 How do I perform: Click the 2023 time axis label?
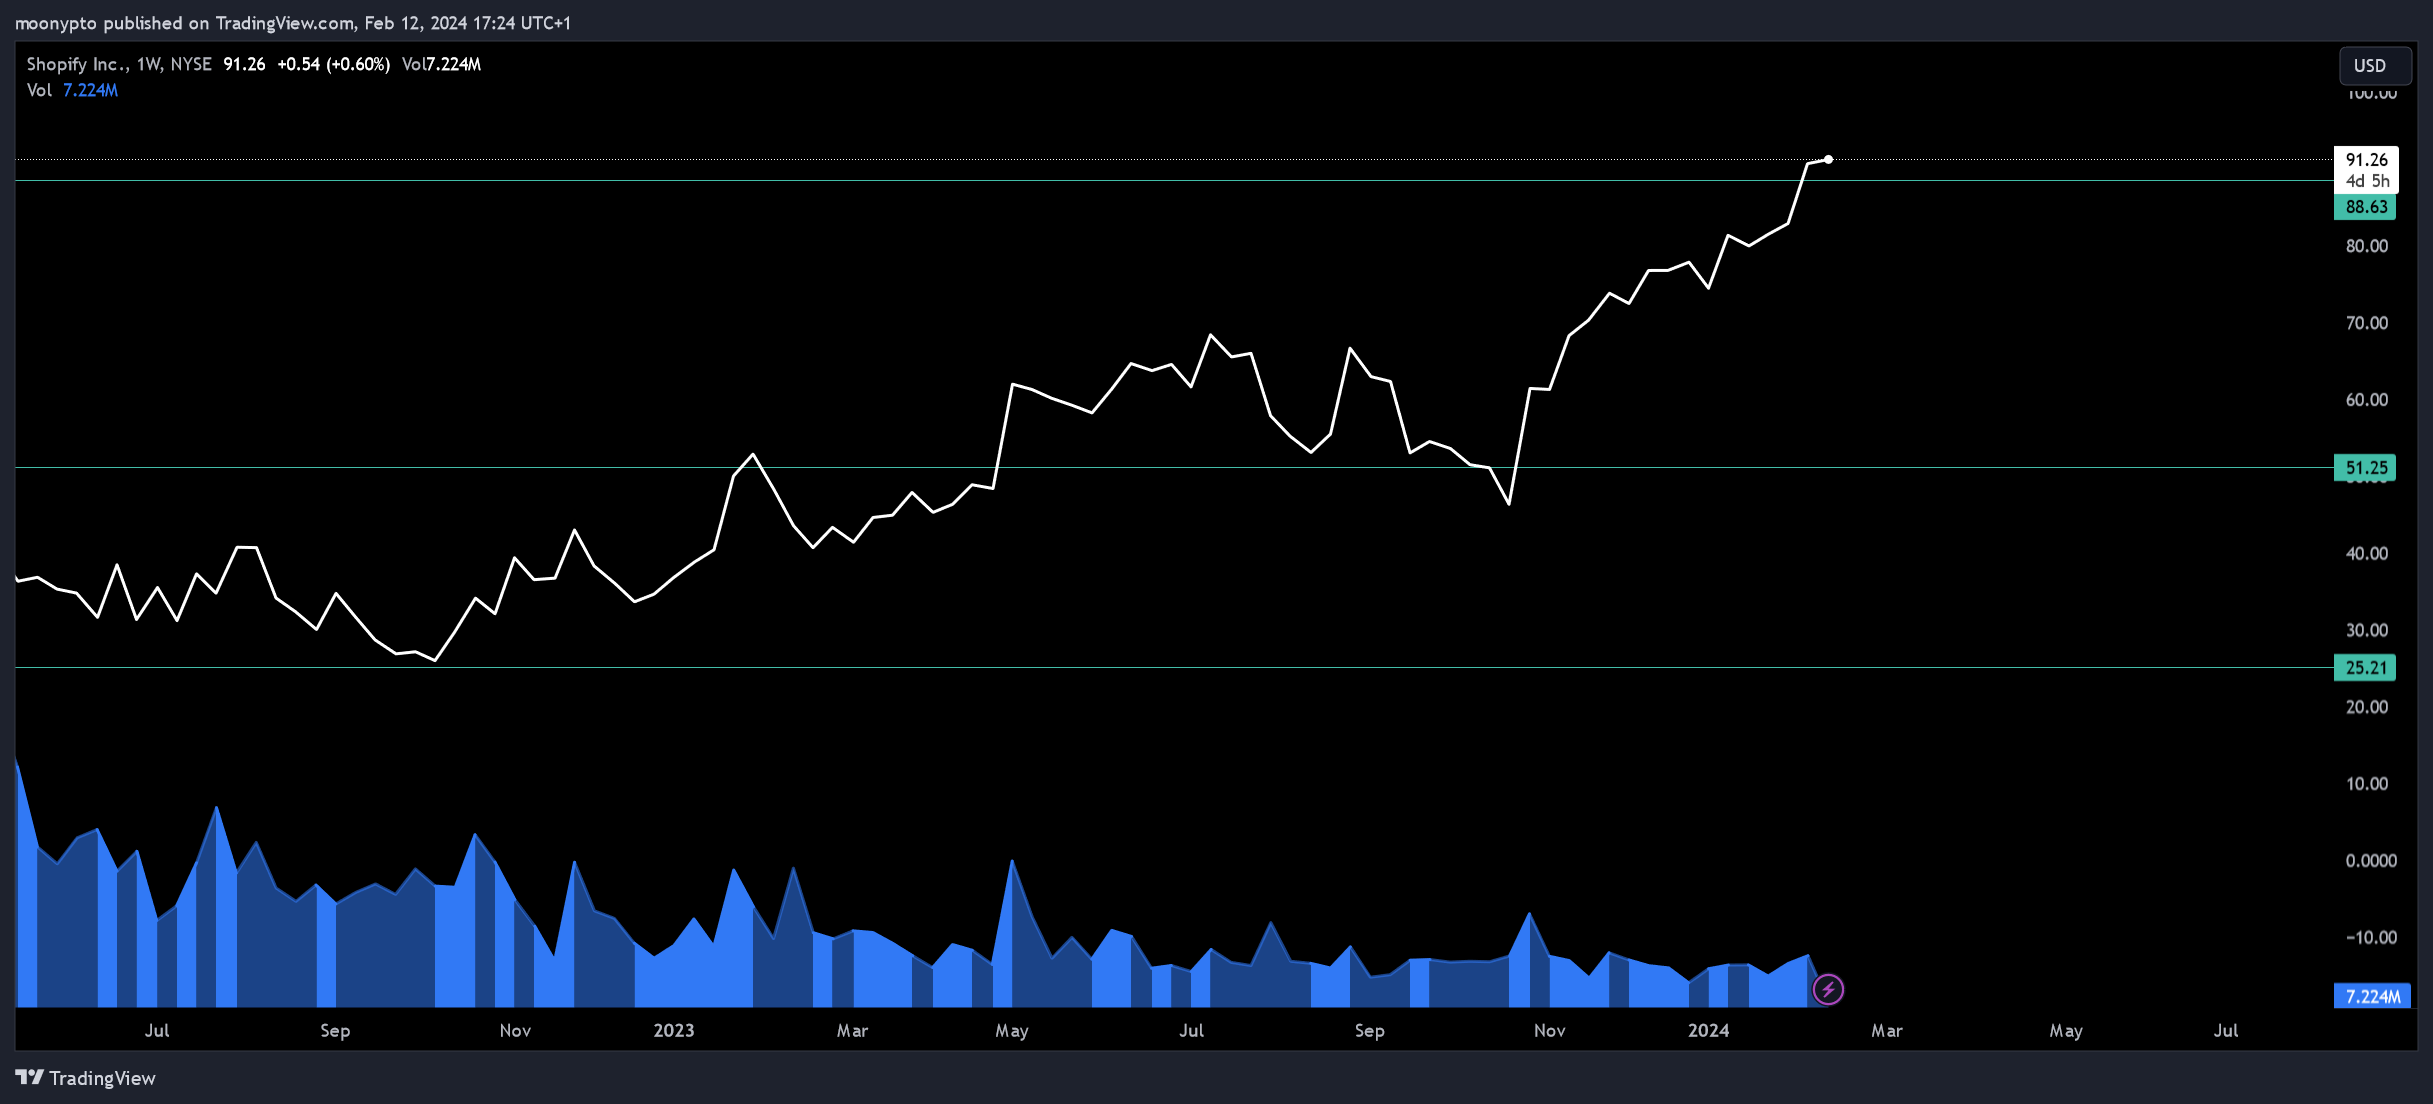click(x=673, y=1030)
